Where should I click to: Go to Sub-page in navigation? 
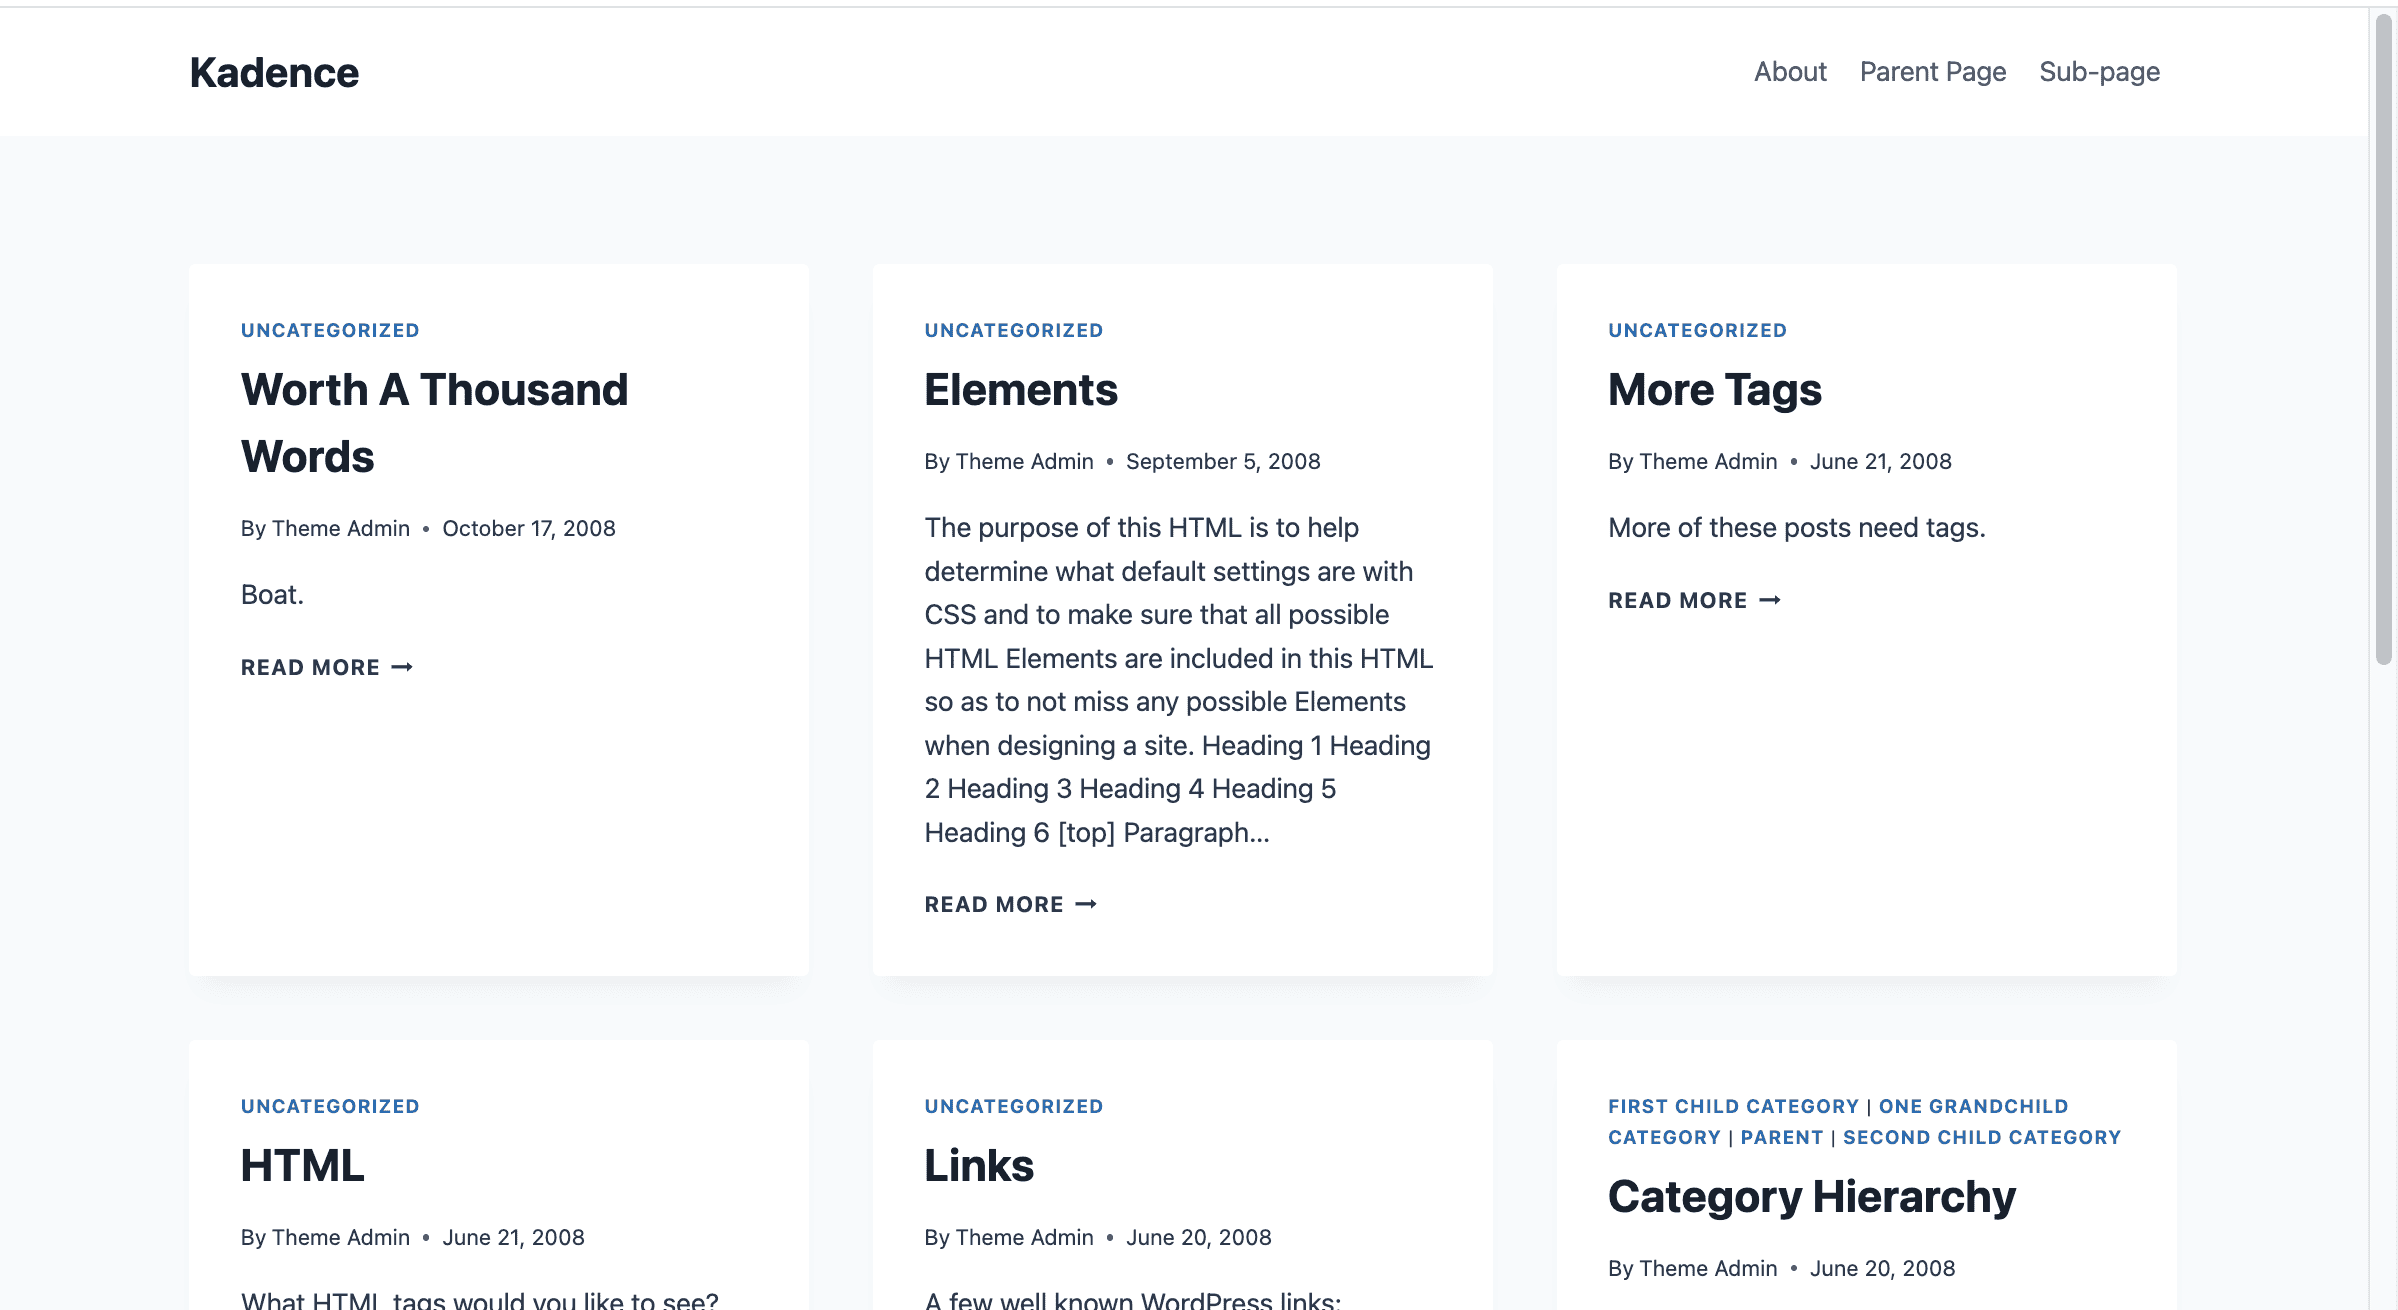click(2099, 72)
